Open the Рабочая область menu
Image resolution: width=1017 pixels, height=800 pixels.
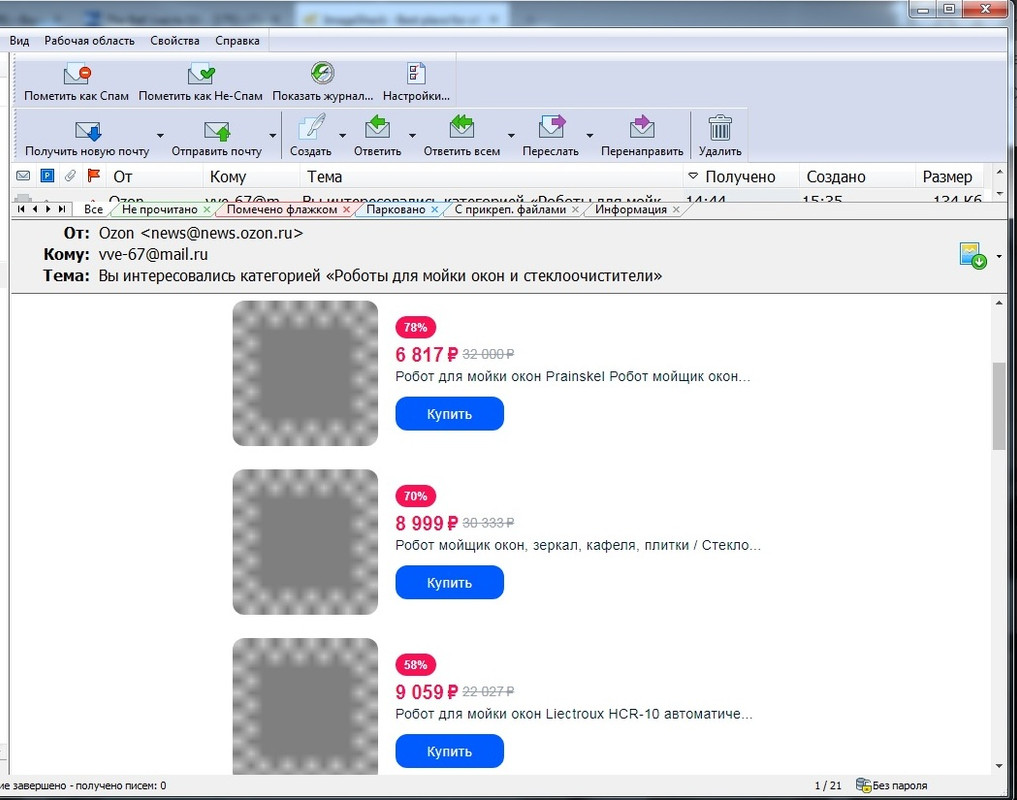coord(90,40)
